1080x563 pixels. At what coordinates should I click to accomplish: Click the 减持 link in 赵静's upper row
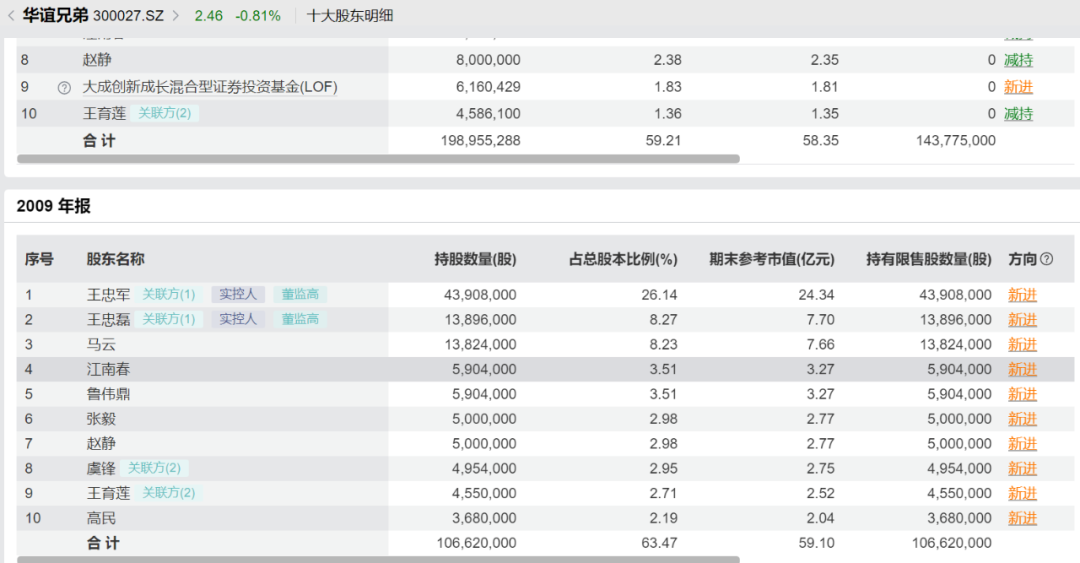pos(1018,60)
